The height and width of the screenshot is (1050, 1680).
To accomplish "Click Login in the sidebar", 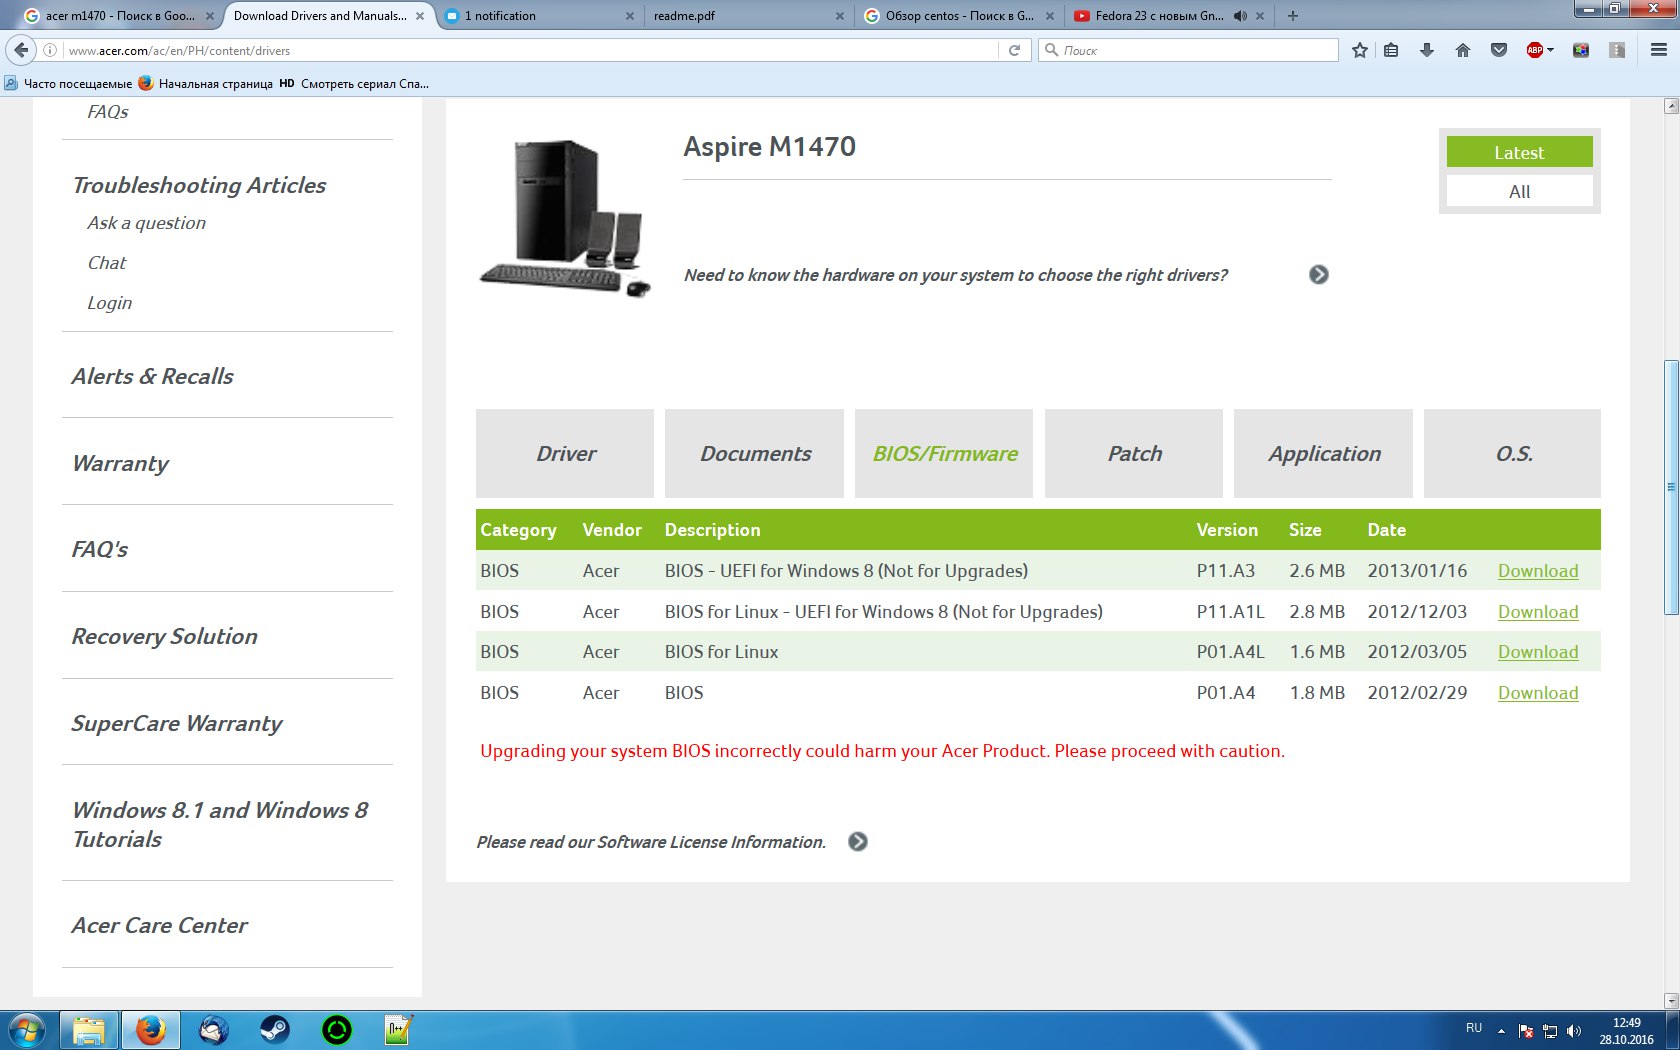I will coord(109,303).
